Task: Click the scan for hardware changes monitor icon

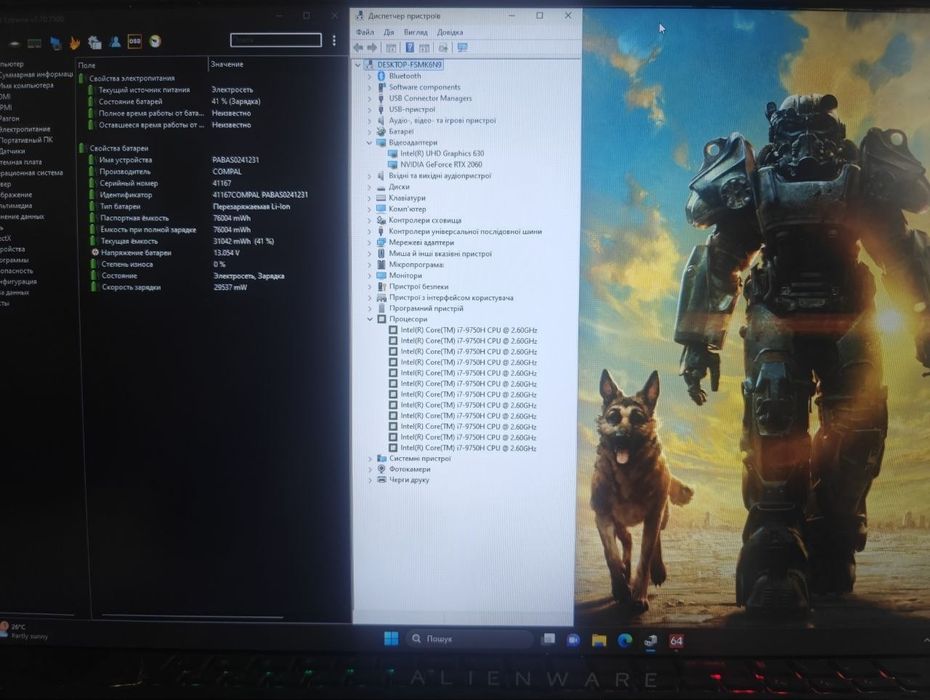Action: pos(462,47)
